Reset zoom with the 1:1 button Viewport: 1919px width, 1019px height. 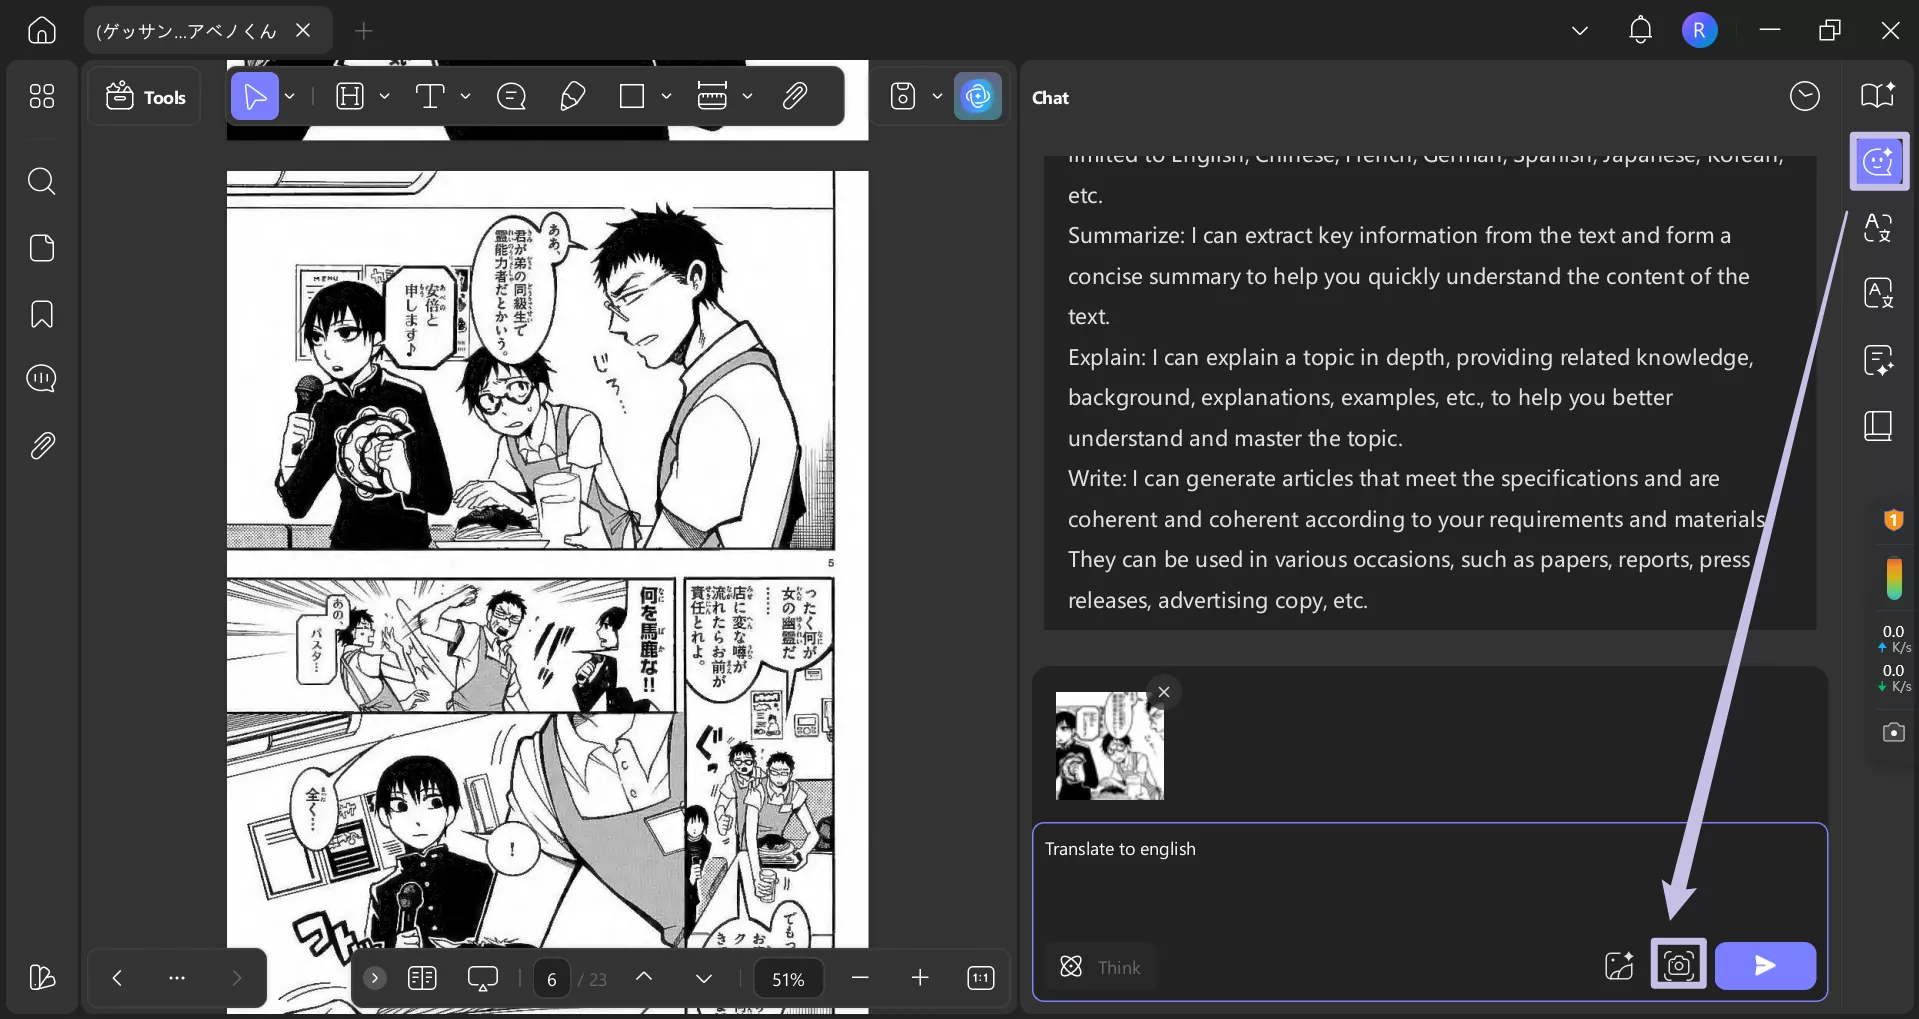click(980, 978)
